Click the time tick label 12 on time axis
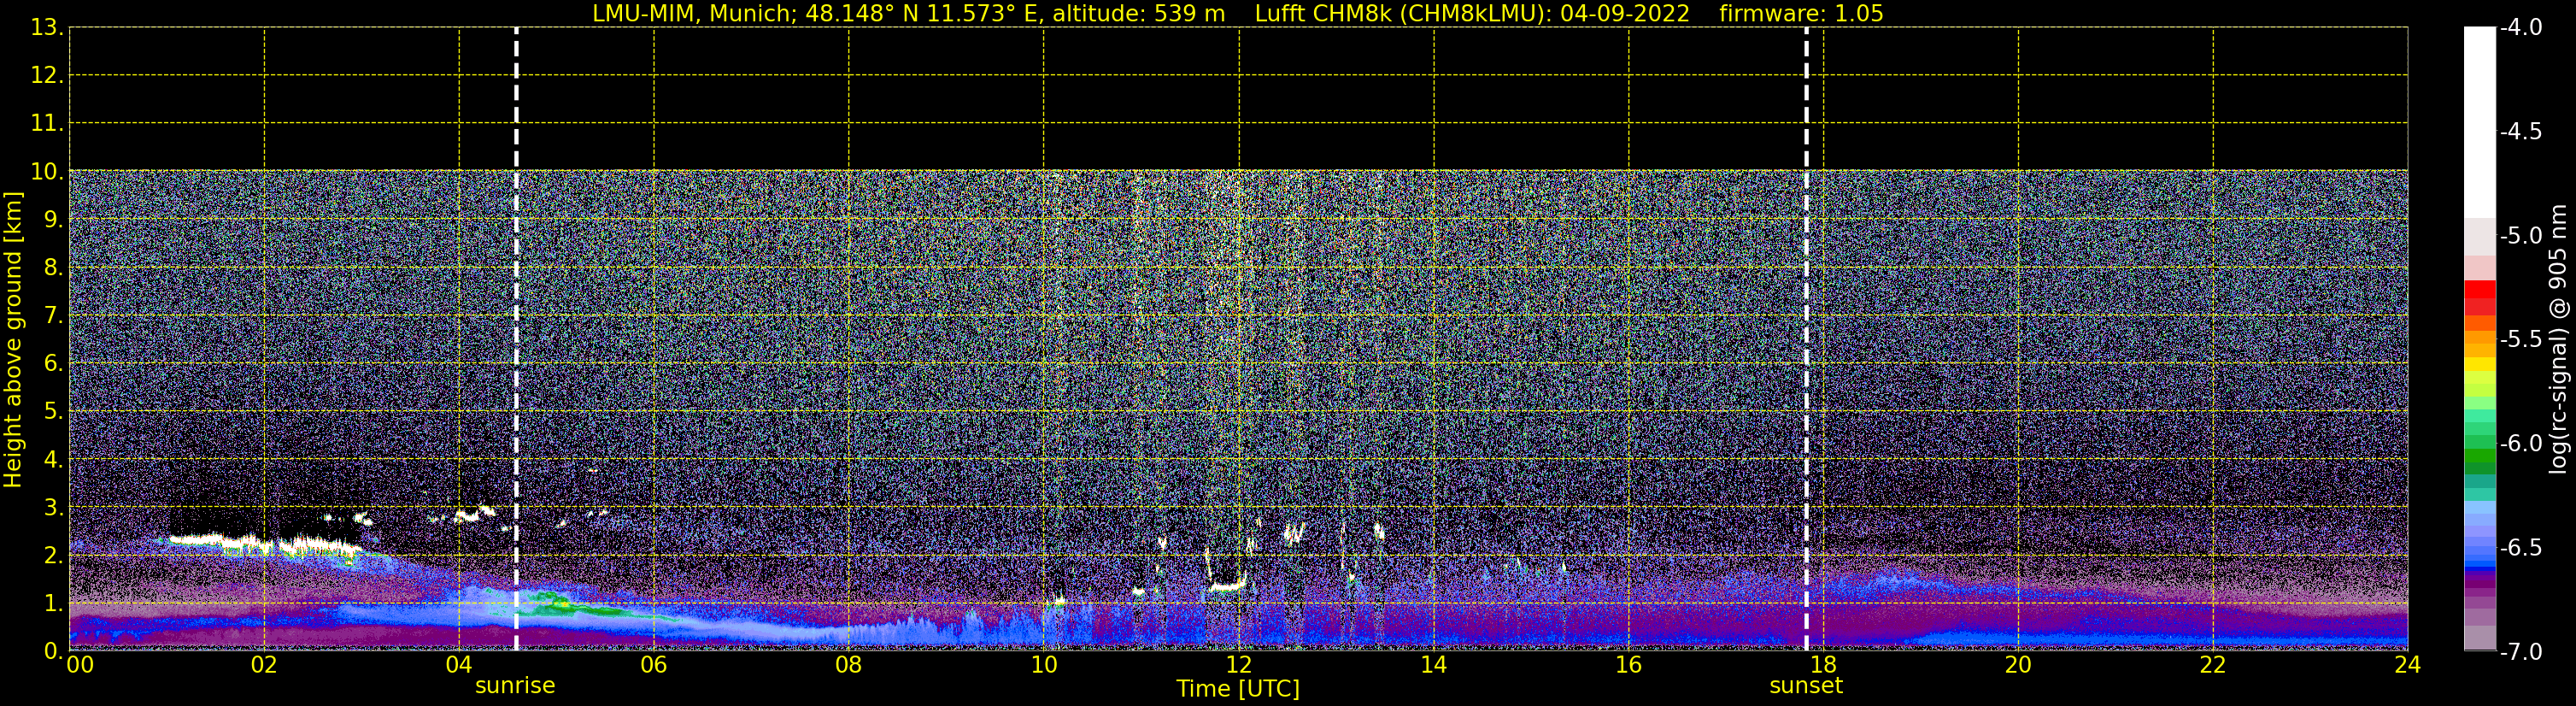Screen dimensions: 2576x706 tap(1239, 665)
